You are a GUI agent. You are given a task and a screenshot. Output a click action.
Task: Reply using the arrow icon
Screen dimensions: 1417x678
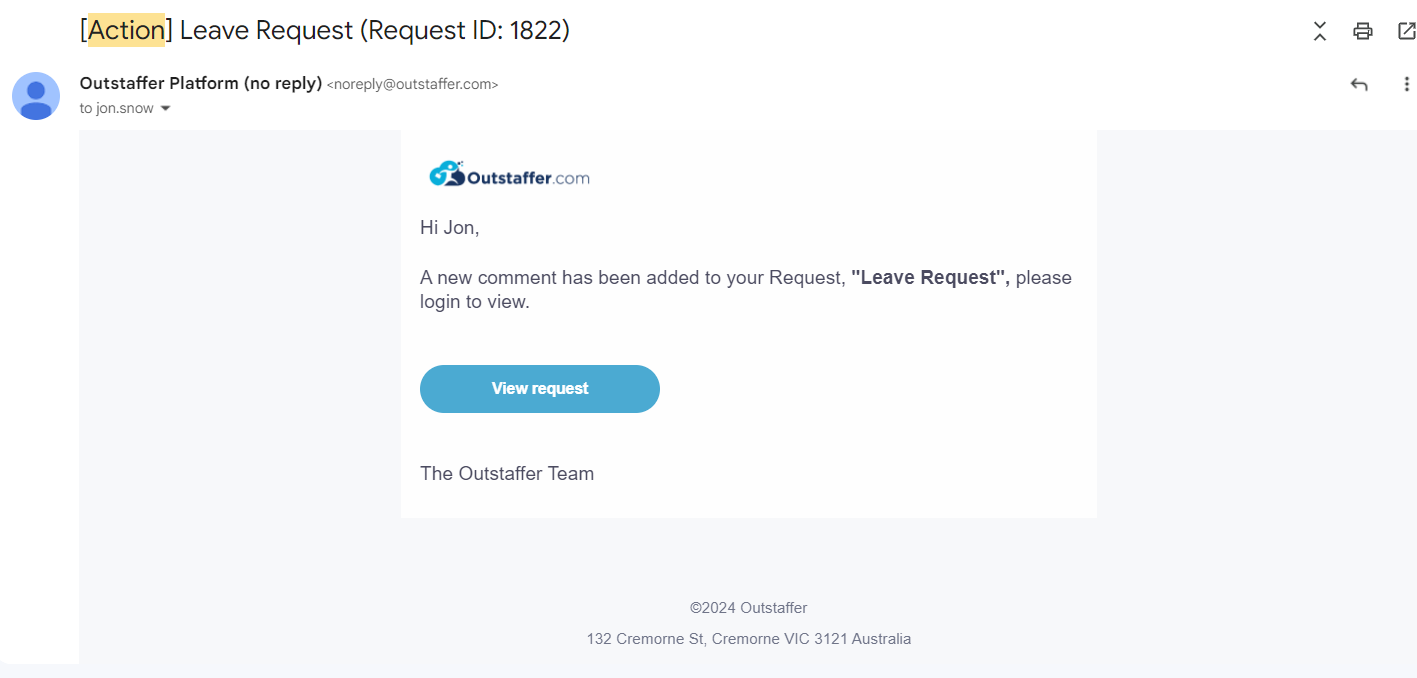tap(1359, 85)
